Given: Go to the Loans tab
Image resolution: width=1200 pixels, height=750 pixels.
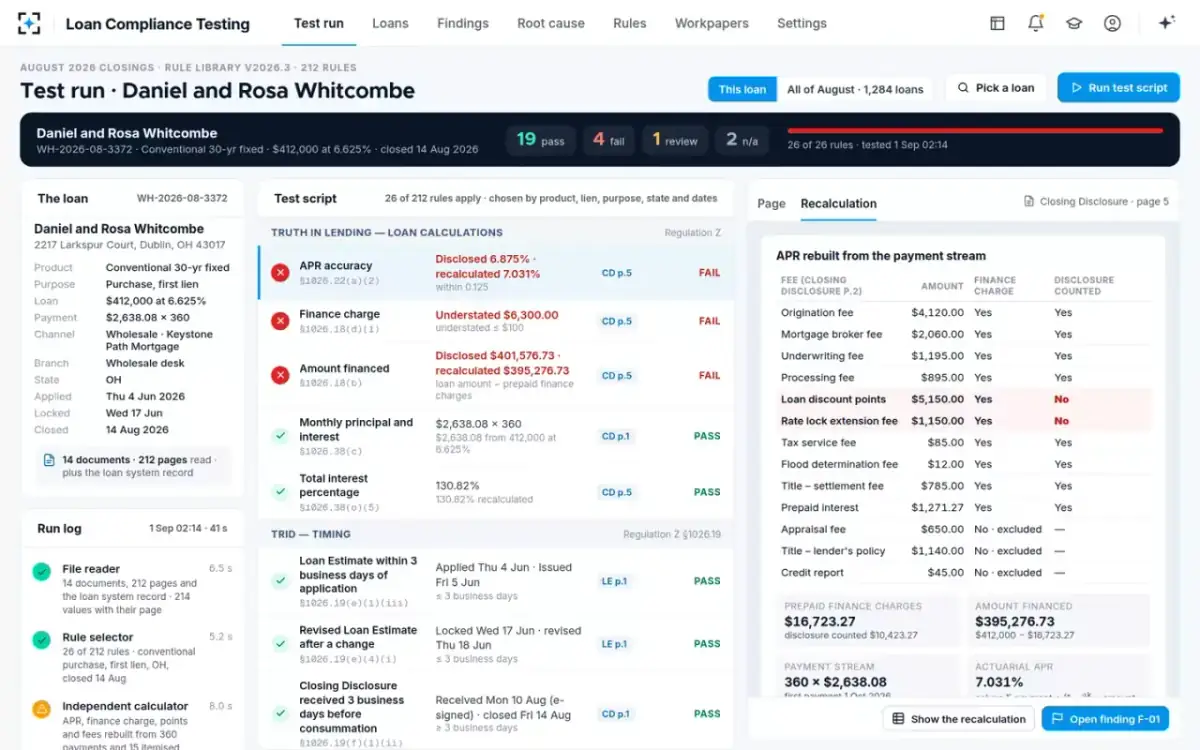Looking at the screenshot, I should [390, 23].
